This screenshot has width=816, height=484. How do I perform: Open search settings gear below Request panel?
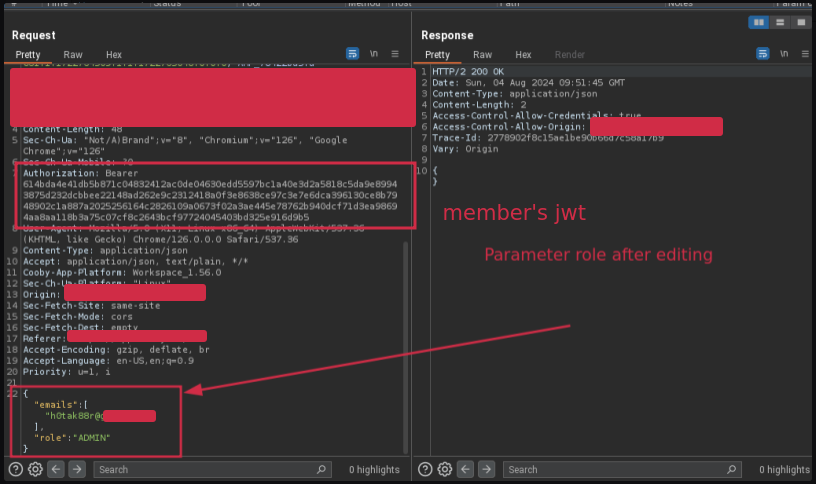tap(36, 469)
